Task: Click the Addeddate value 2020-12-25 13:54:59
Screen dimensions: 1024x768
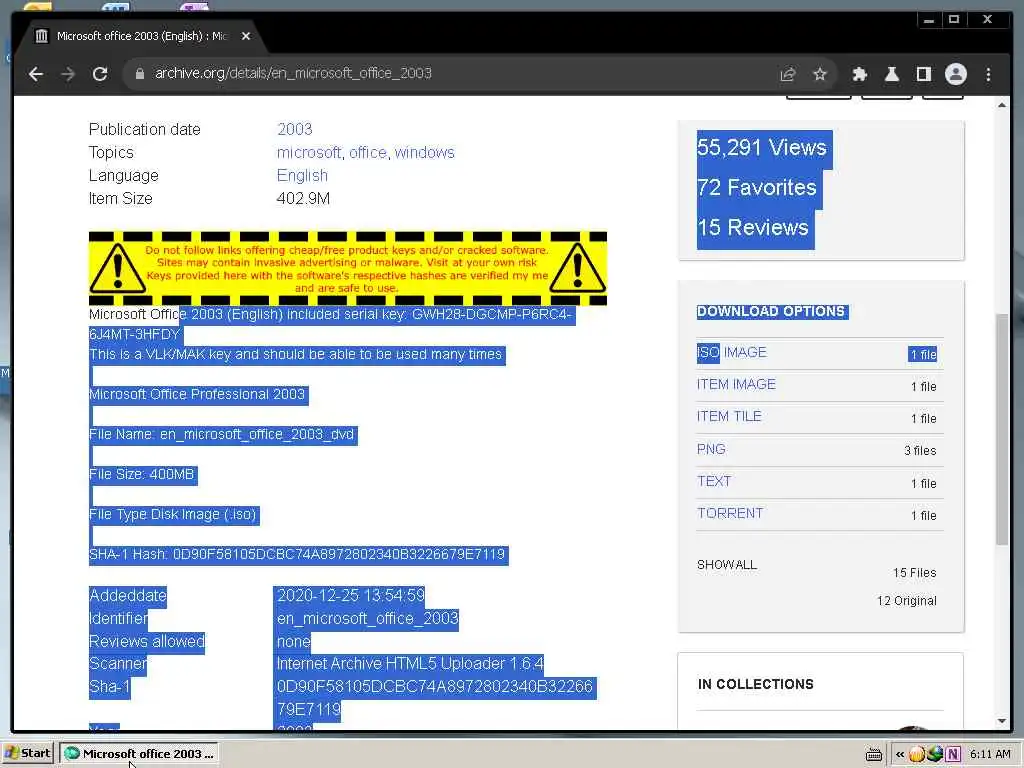Action: pos(351,596)
